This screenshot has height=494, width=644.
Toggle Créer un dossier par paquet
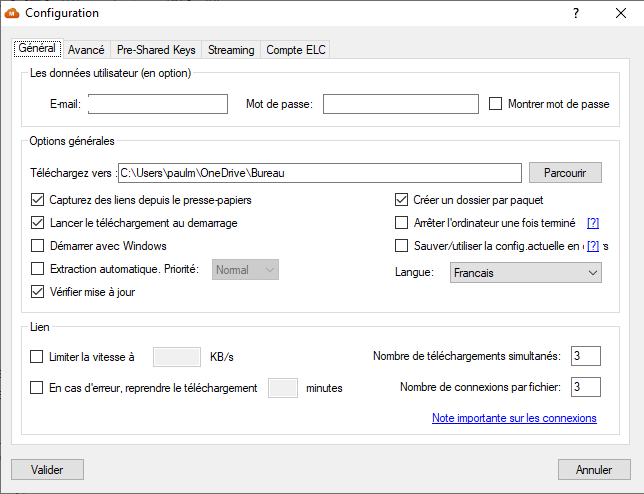coord(402,199)
